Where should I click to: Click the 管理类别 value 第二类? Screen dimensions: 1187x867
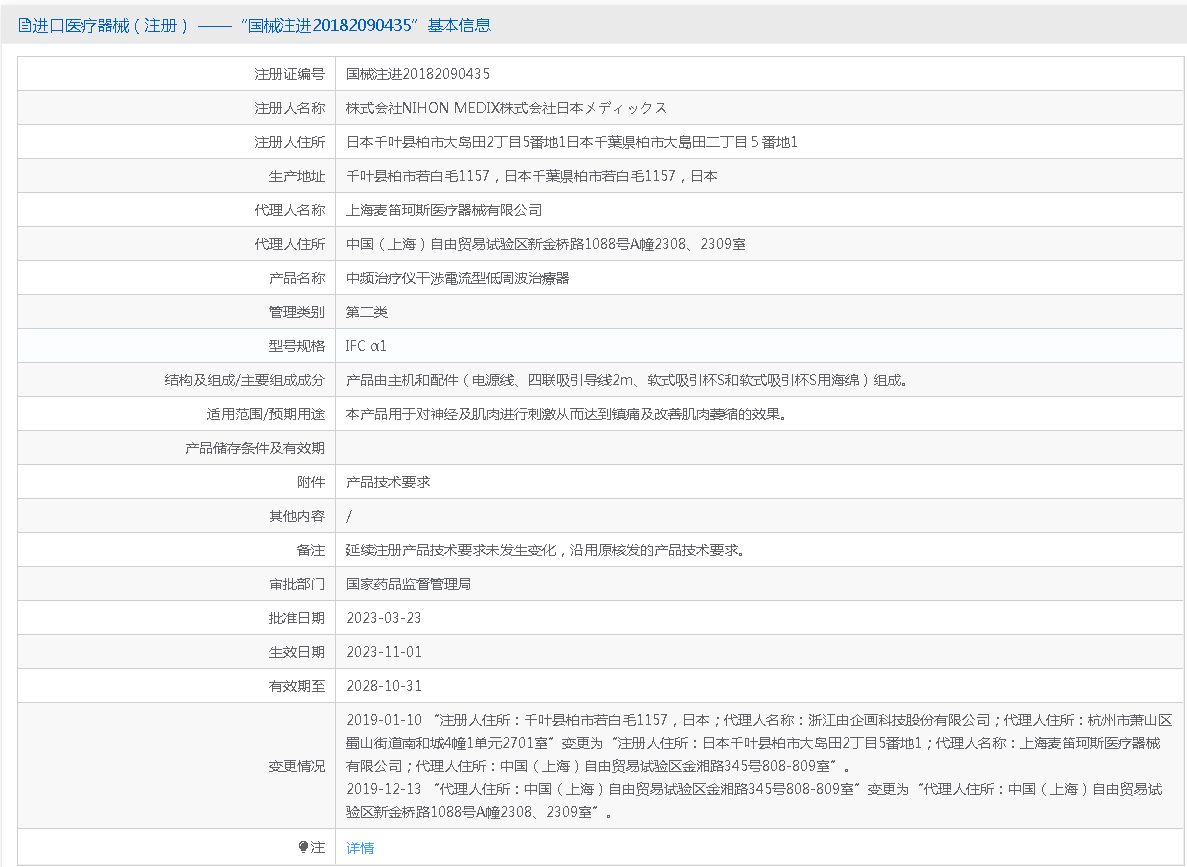coord(367,312)
